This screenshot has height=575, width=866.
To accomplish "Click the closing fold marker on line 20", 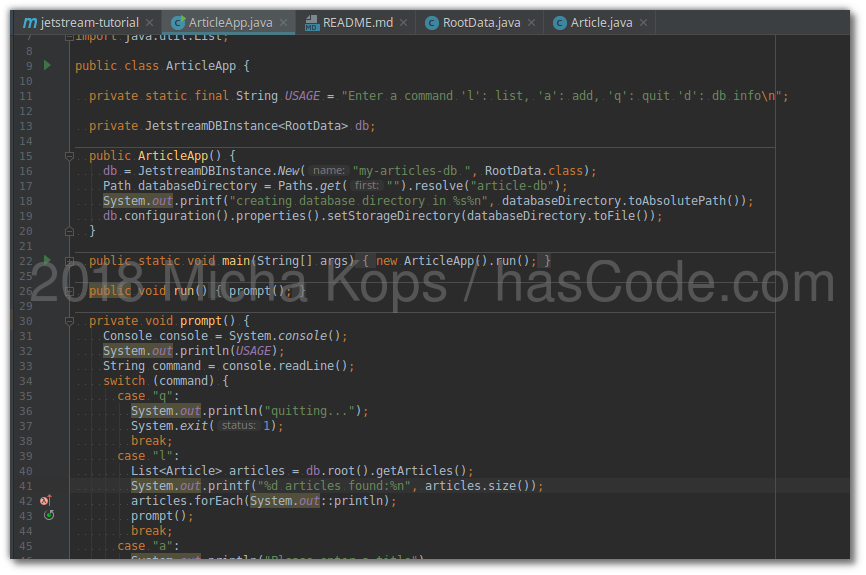I will (x=69, y=231).
